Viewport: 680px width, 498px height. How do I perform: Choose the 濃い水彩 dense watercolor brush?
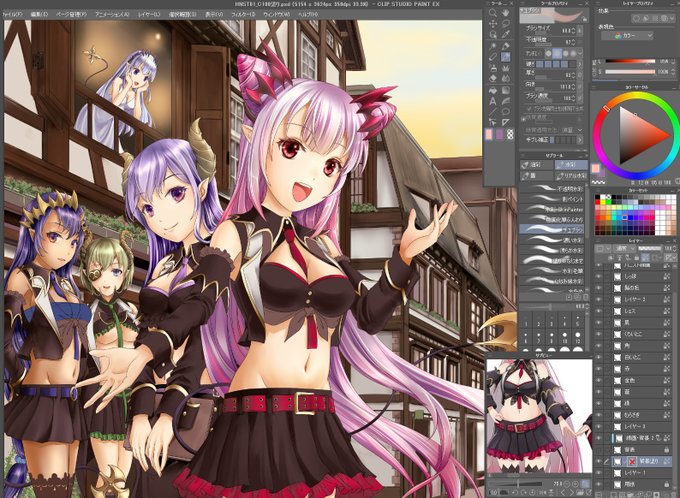coord(552,240)
